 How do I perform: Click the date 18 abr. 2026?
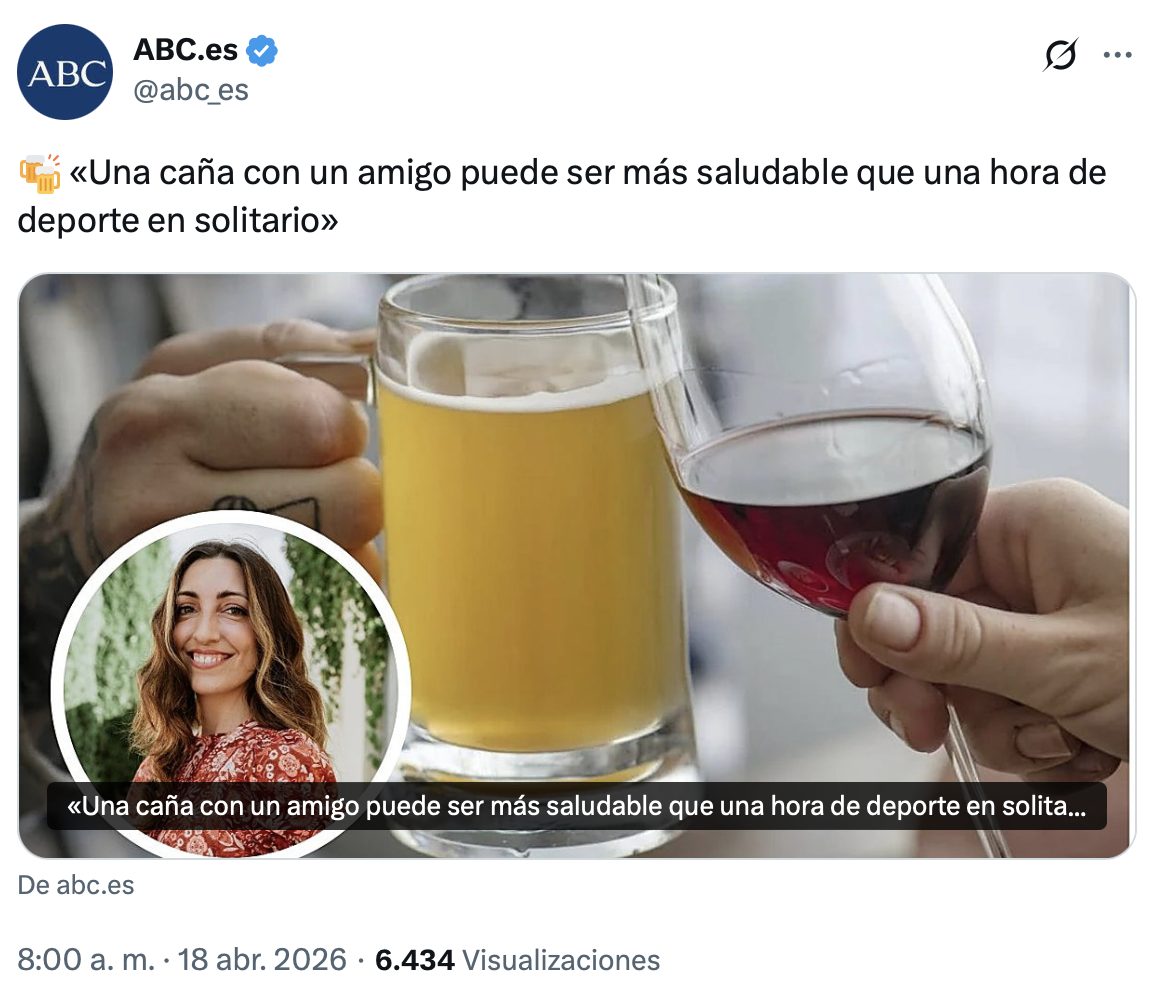pyautogui.click(x=262, y=960)
